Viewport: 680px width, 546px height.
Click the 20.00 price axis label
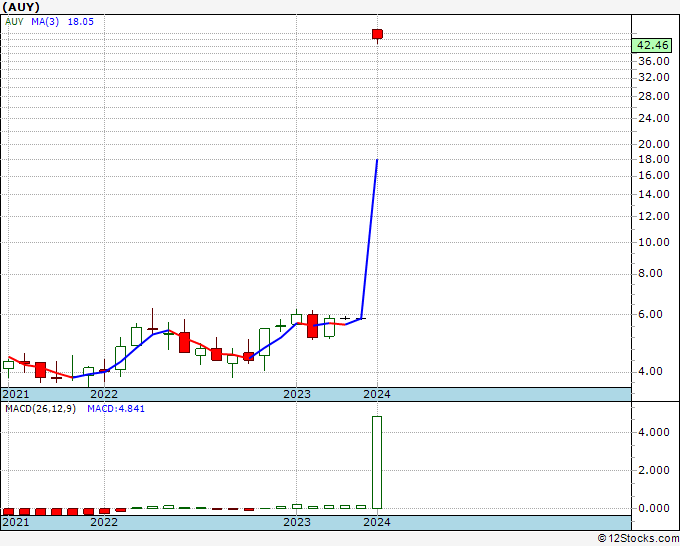click(x=654, y=144)
